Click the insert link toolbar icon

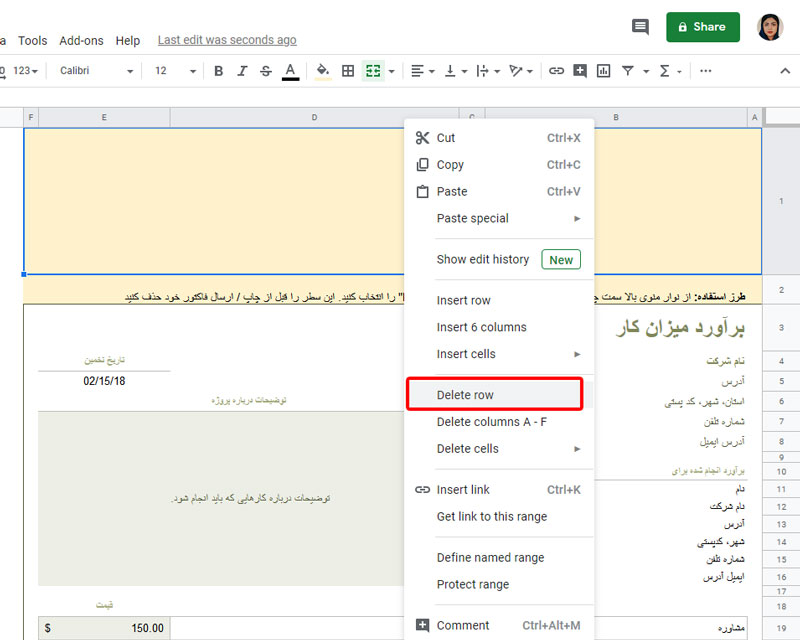point(556,71)
